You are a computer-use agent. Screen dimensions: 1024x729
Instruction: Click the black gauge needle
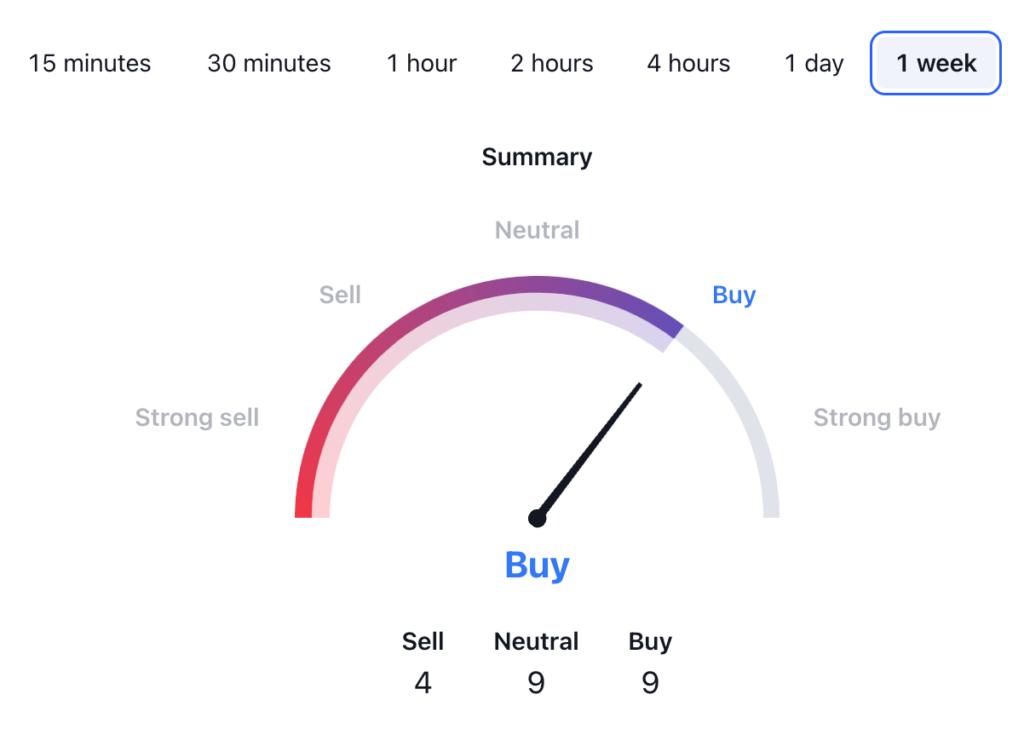pyautogui.click(x=590, y=449)
